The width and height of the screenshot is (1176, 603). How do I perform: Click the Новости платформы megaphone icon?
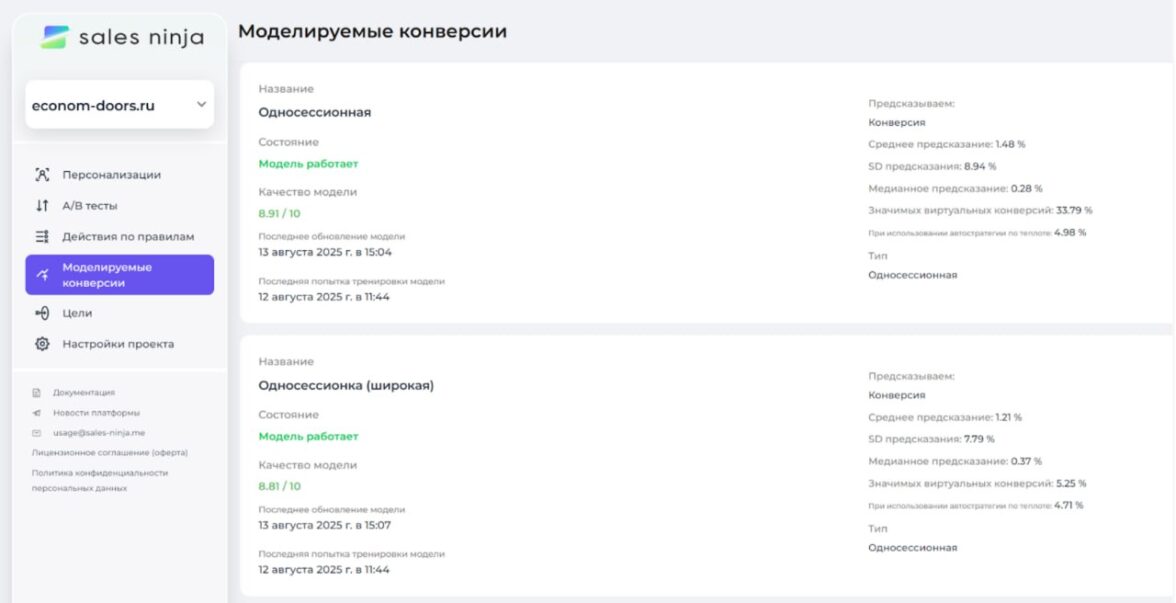pos(37,412)
